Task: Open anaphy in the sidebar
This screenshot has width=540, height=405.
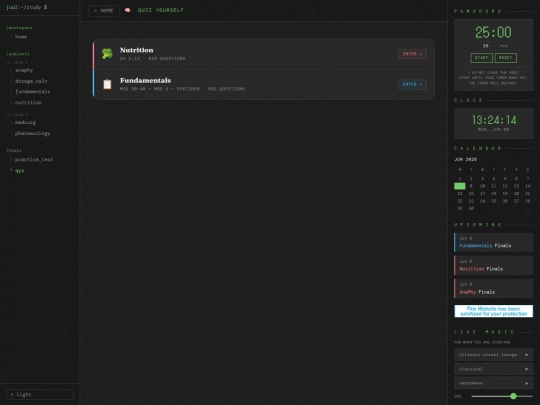Action: coord(24,70)
